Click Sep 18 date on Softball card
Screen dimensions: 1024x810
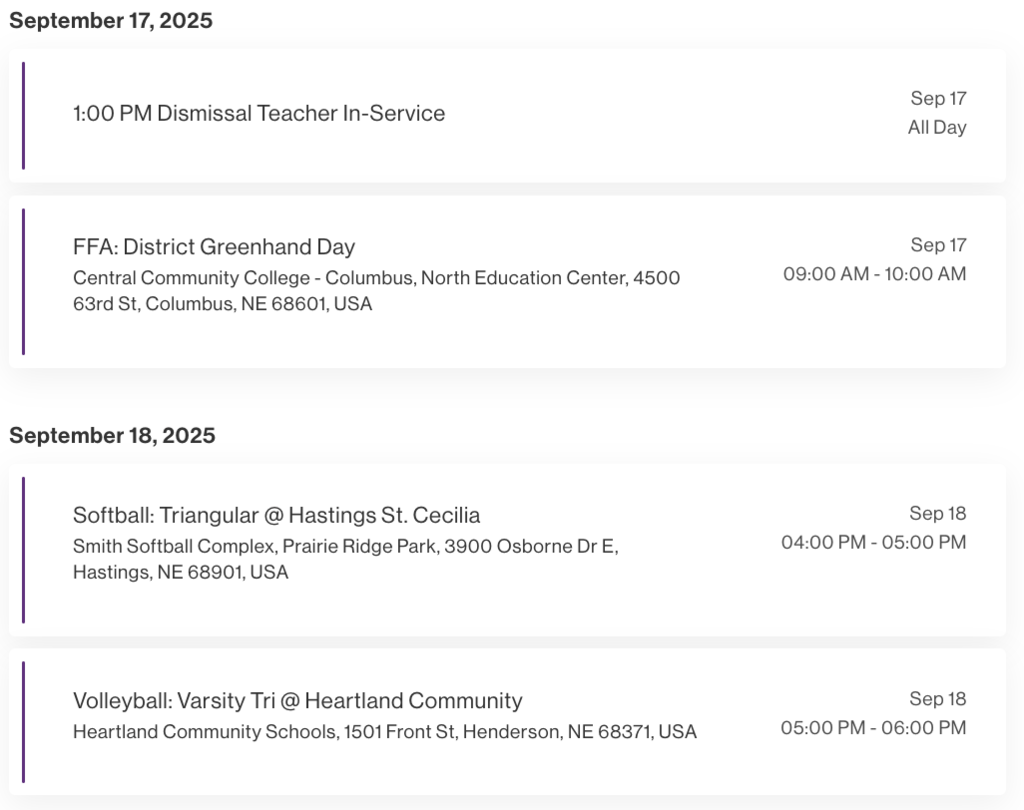[938, 513]
